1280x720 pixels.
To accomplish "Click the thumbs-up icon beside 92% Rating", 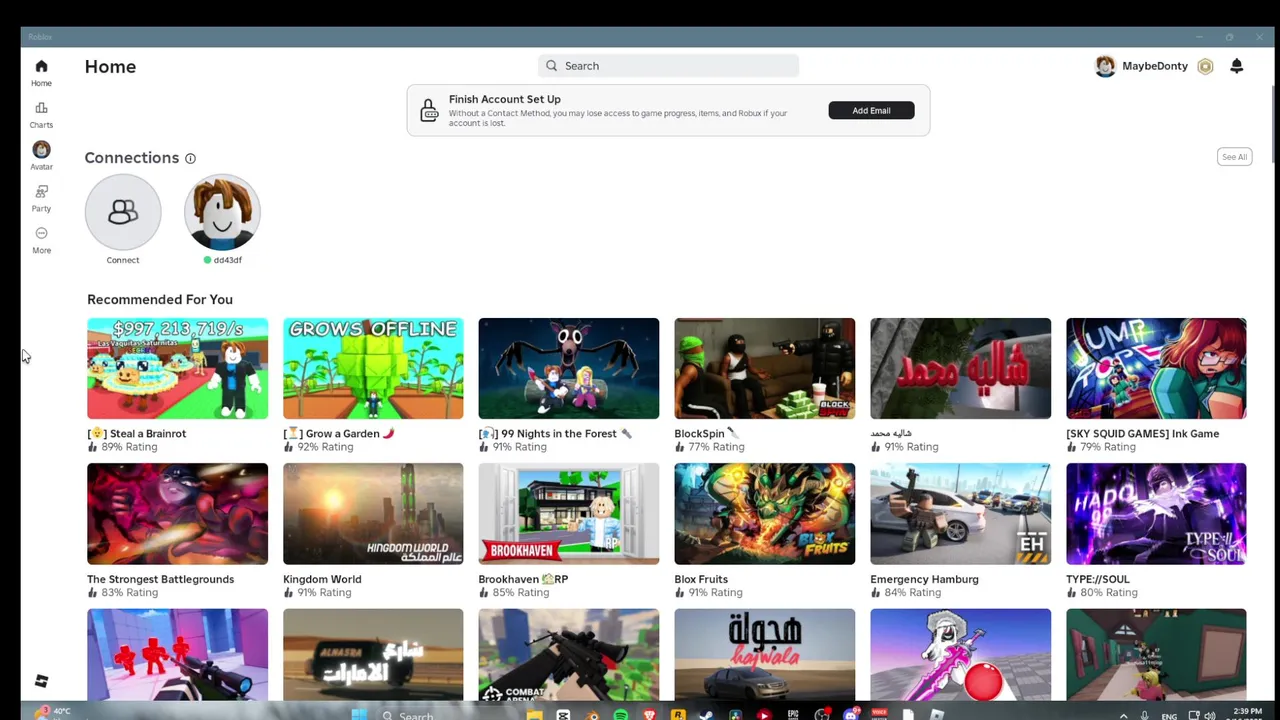I will tap(288, 447).
